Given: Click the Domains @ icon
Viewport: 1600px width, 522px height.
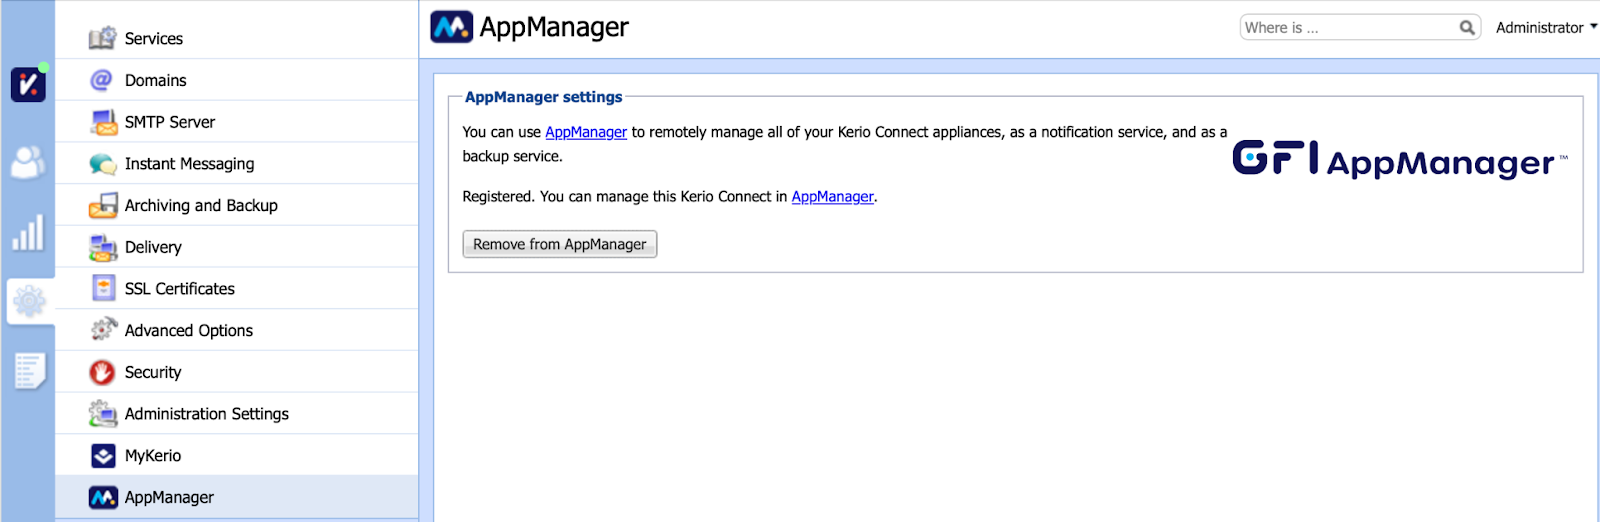Looking at the screenshot, I should (102, 80).
